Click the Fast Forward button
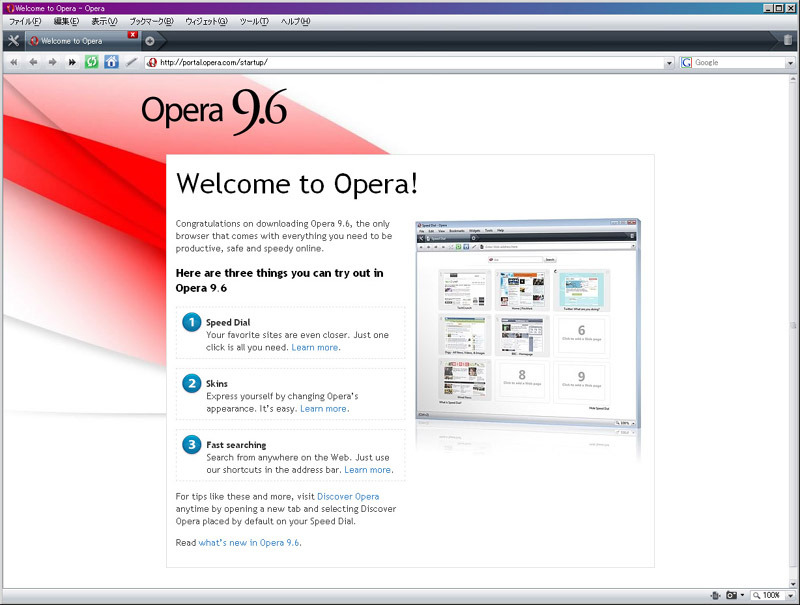 click(72, 62)
